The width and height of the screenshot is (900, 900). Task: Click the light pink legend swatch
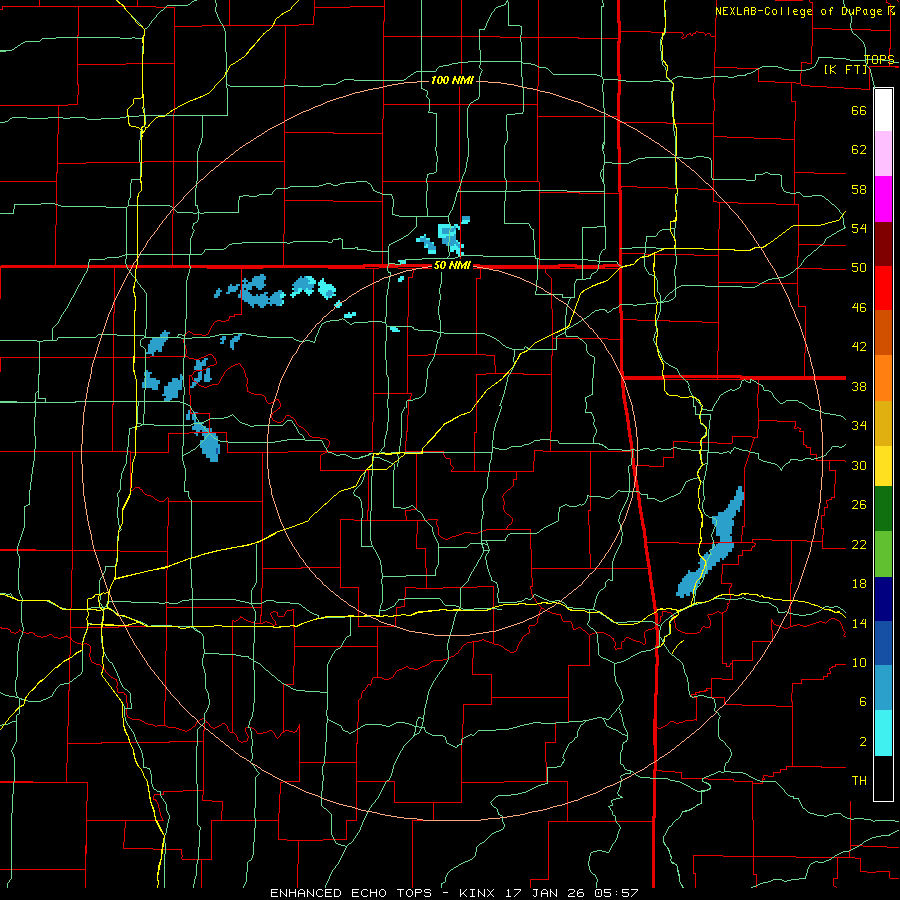pos(883,154)
